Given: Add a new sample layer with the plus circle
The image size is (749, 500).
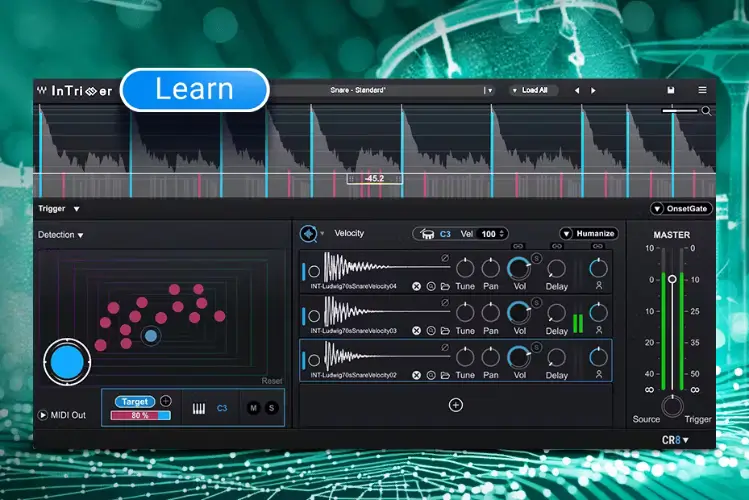Looking at the screenshot, I should tap(456, 405).
